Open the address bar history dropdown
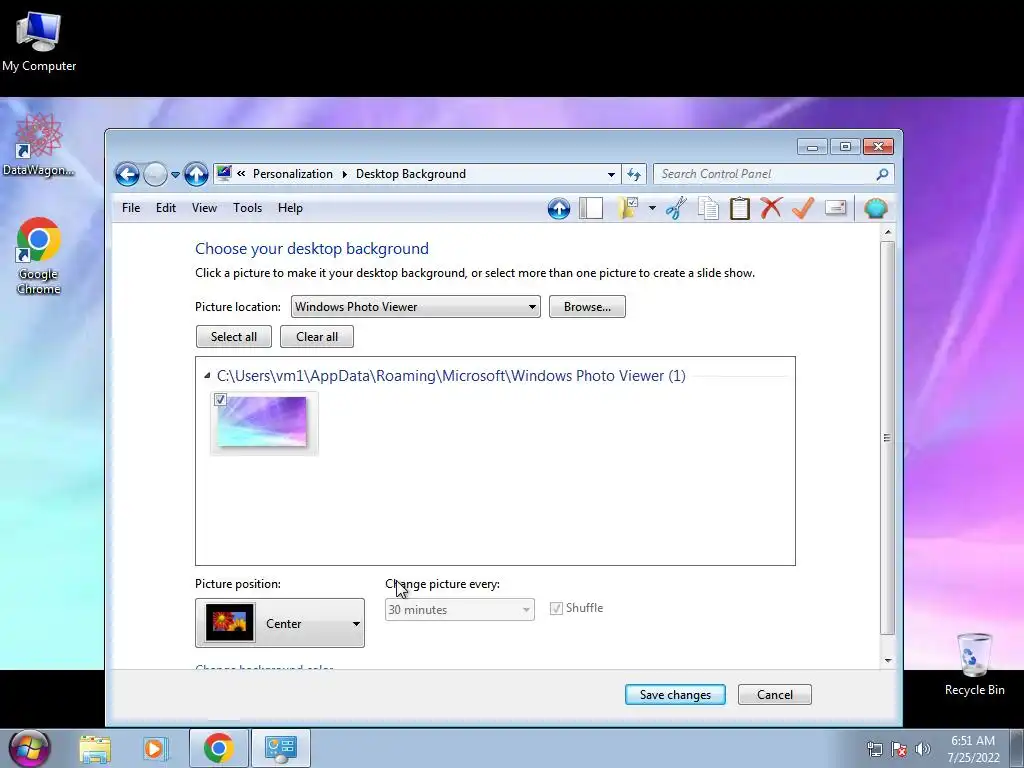 [611, 174]
